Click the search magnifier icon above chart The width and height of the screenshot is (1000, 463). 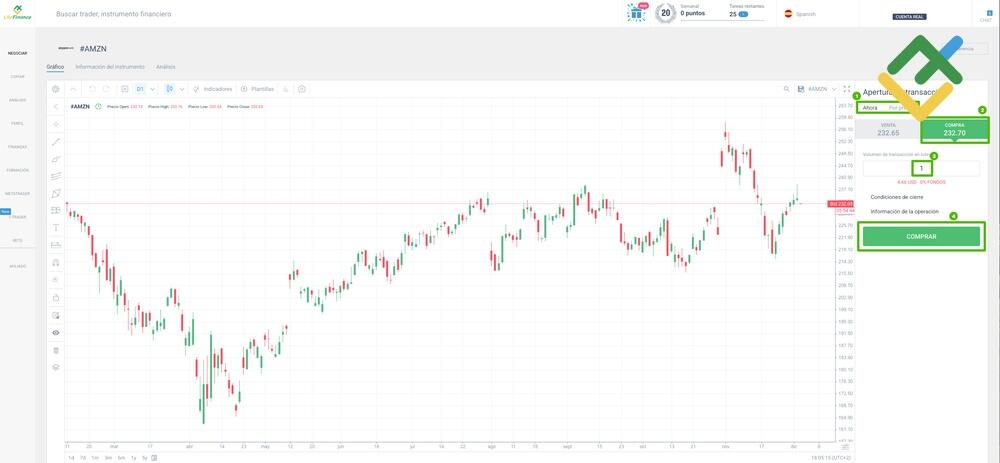pos(787,89)
